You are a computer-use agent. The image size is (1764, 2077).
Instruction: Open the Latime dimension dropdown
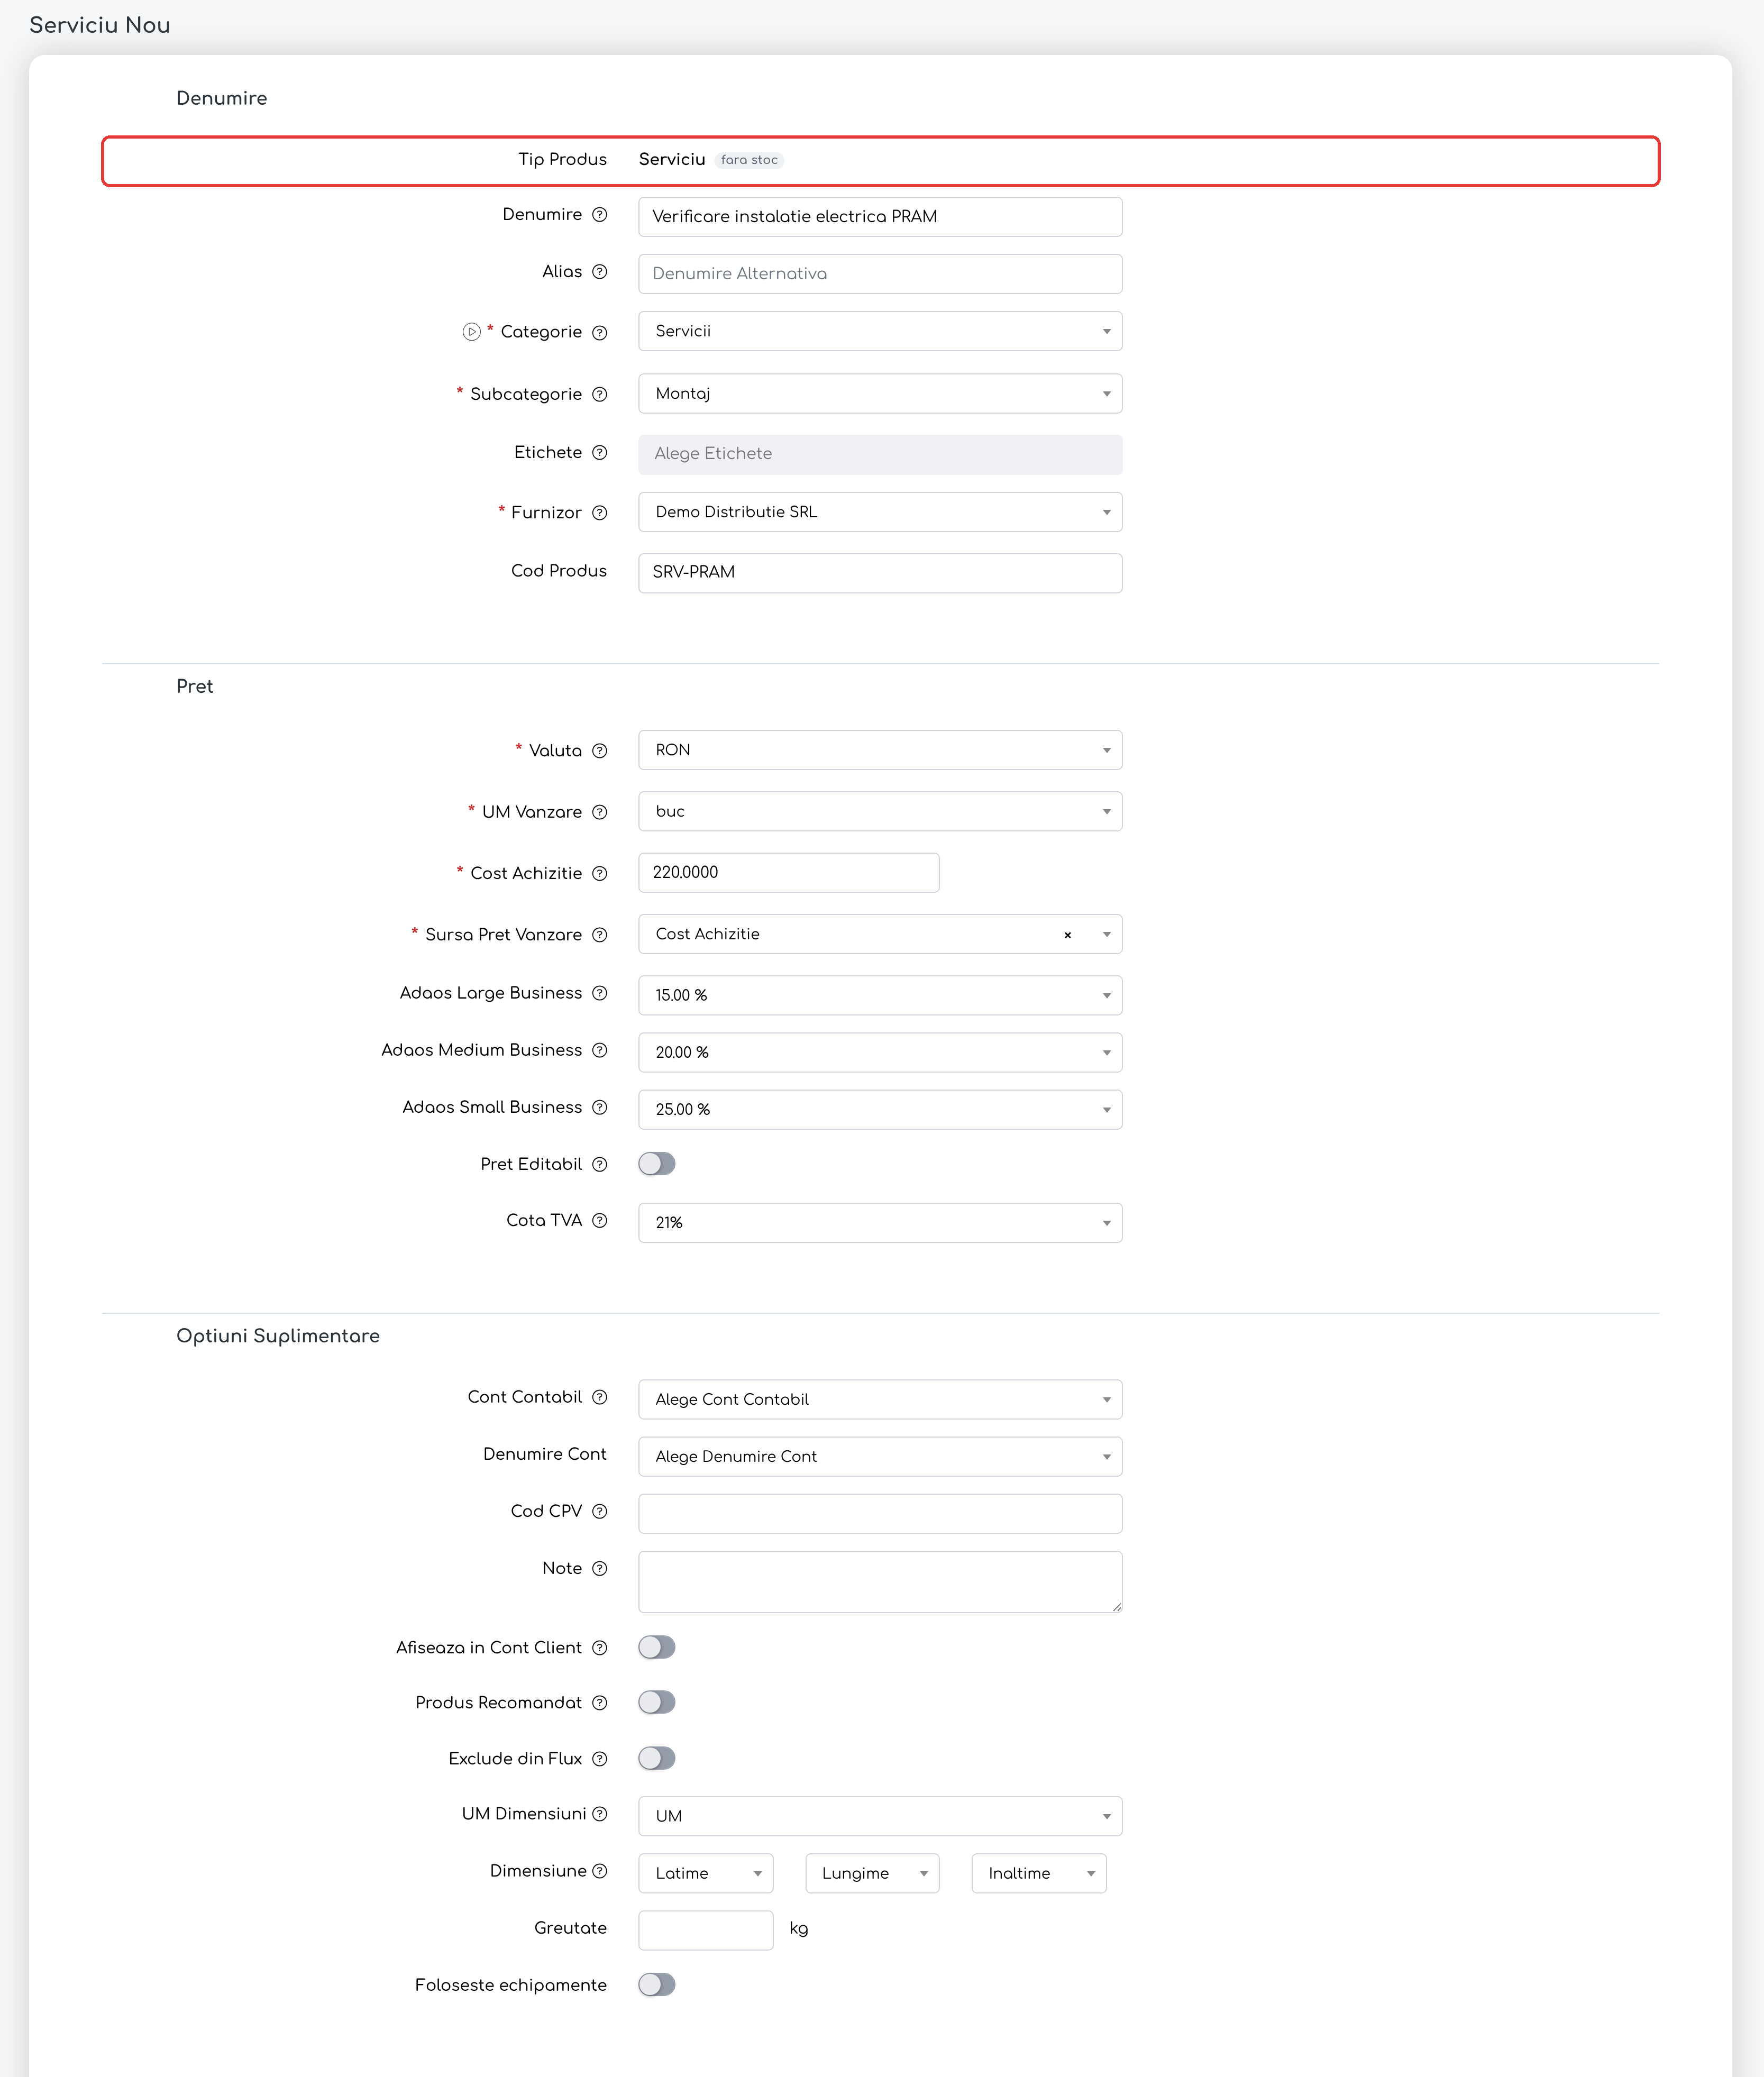[706, 1872]
